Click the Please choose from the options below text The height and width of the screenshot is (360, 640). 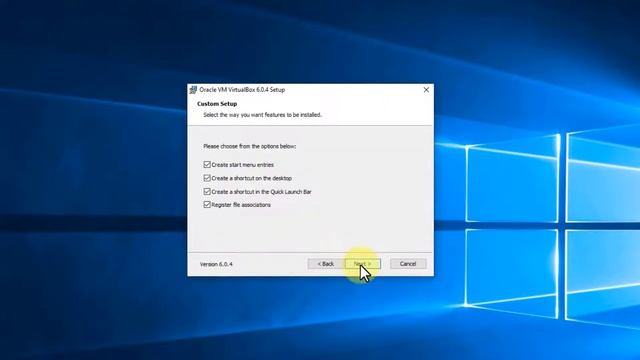pyautogui.click(x=250, y=146)
